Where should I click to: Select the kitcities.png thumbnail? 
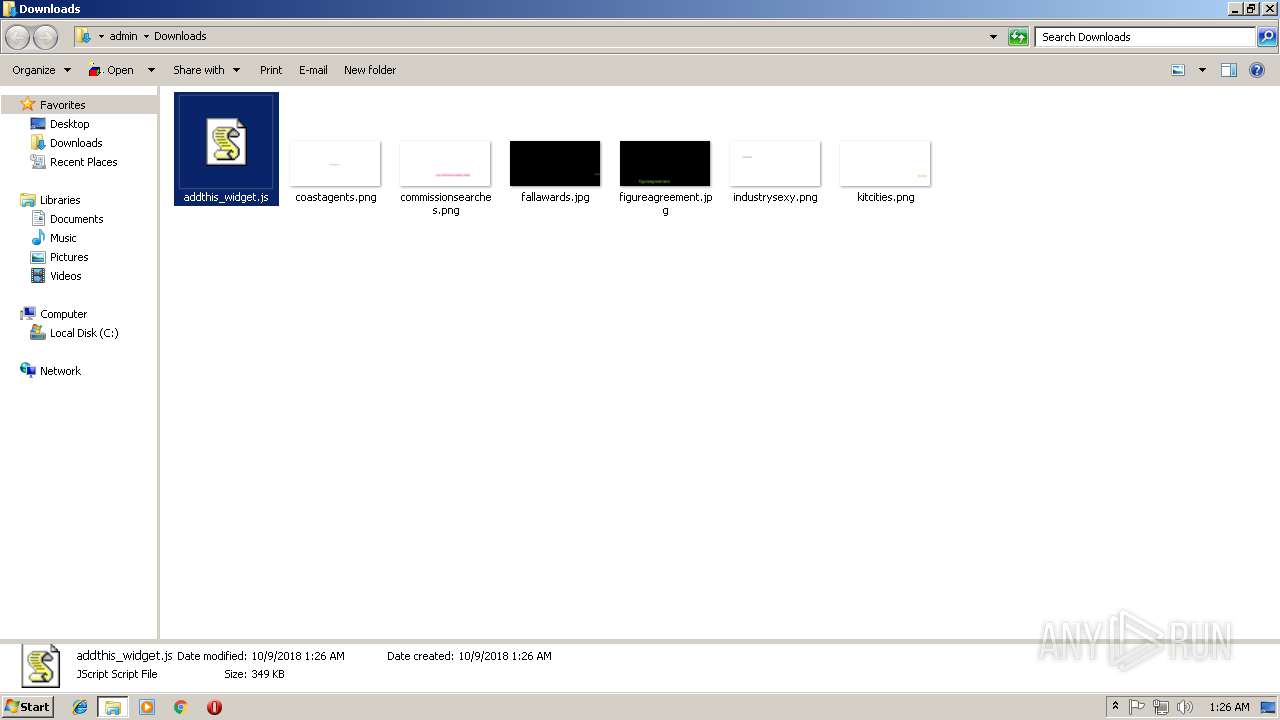pyautogui.click(x=885, y=163)
